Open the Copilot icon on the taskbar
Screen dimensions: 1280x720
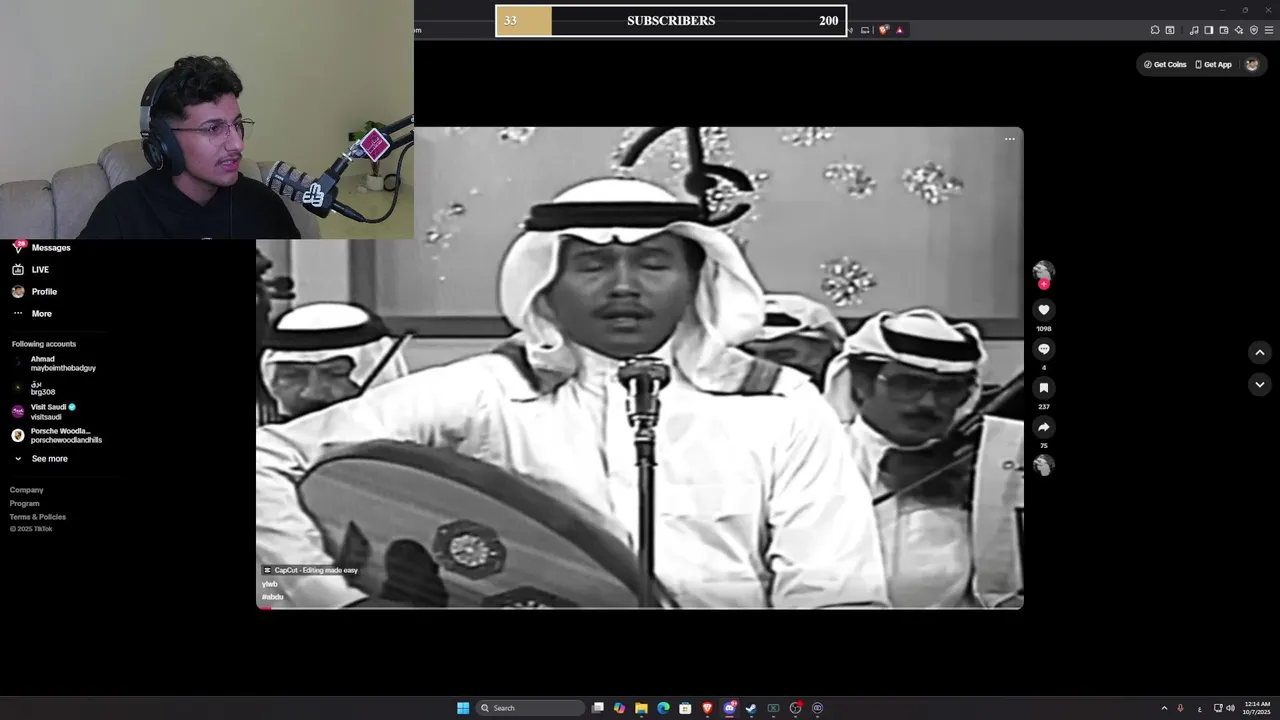click(619, 708)
